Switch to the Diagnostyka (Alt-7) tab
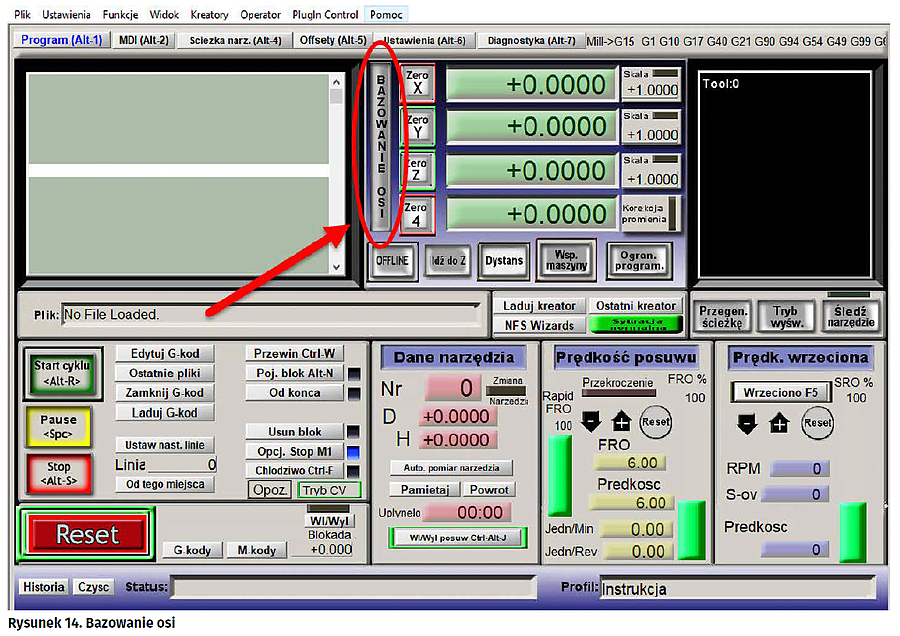The image size is (900, 636). (x=531, y=41)
